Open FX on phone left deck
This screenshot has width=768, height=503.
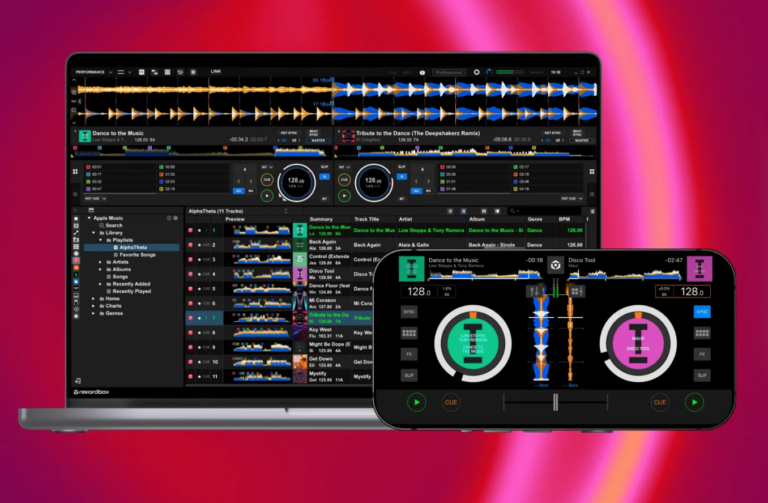[x=409, y=354]
